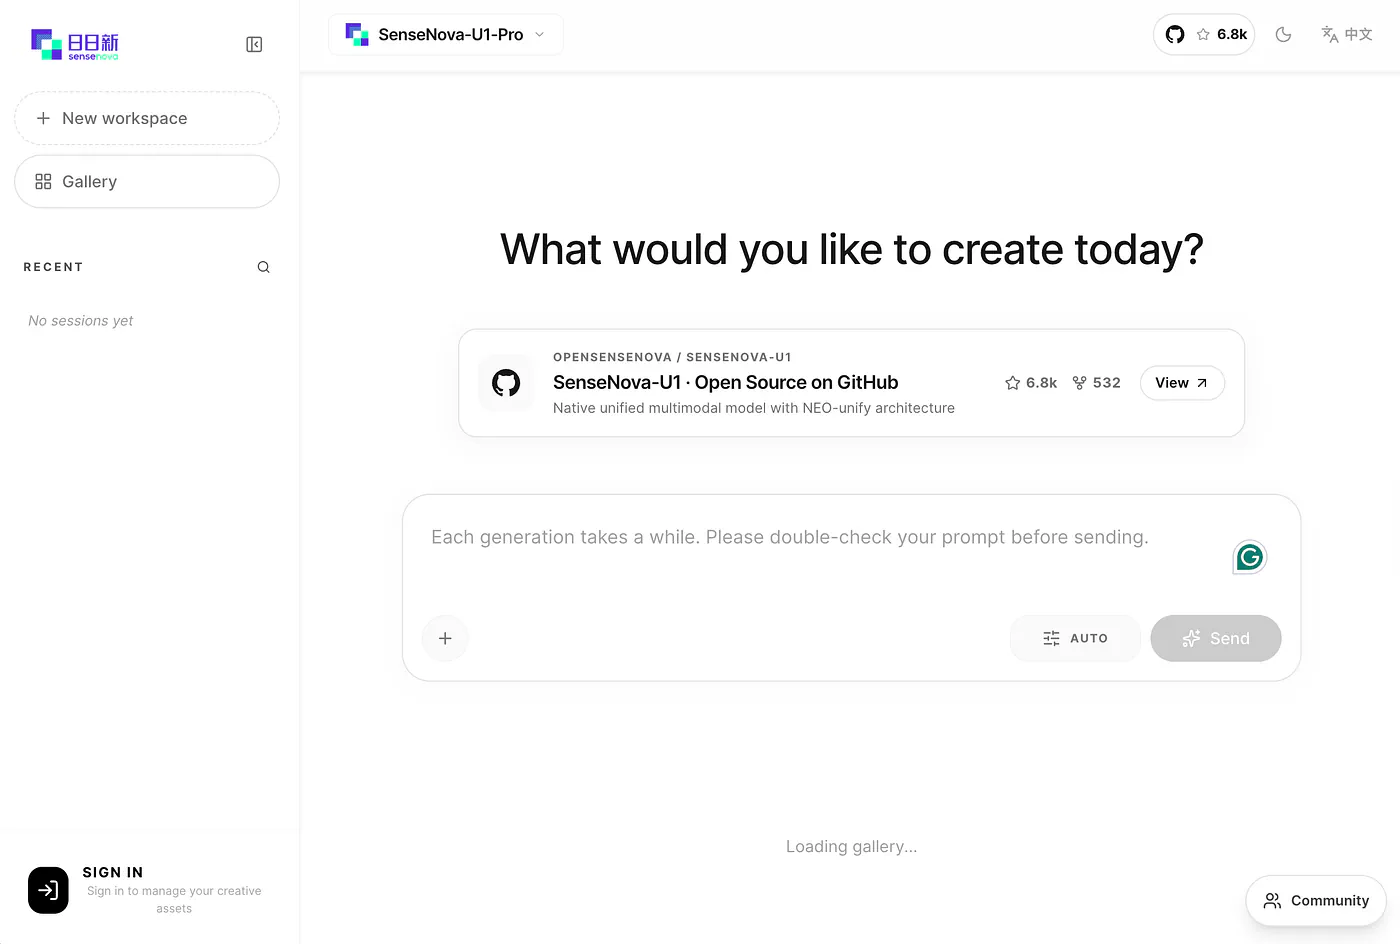Click the 'Native unified multimodal model' description
This screenshot has height=944, width=1400.
pyautogui.click(x=754, y=408)
